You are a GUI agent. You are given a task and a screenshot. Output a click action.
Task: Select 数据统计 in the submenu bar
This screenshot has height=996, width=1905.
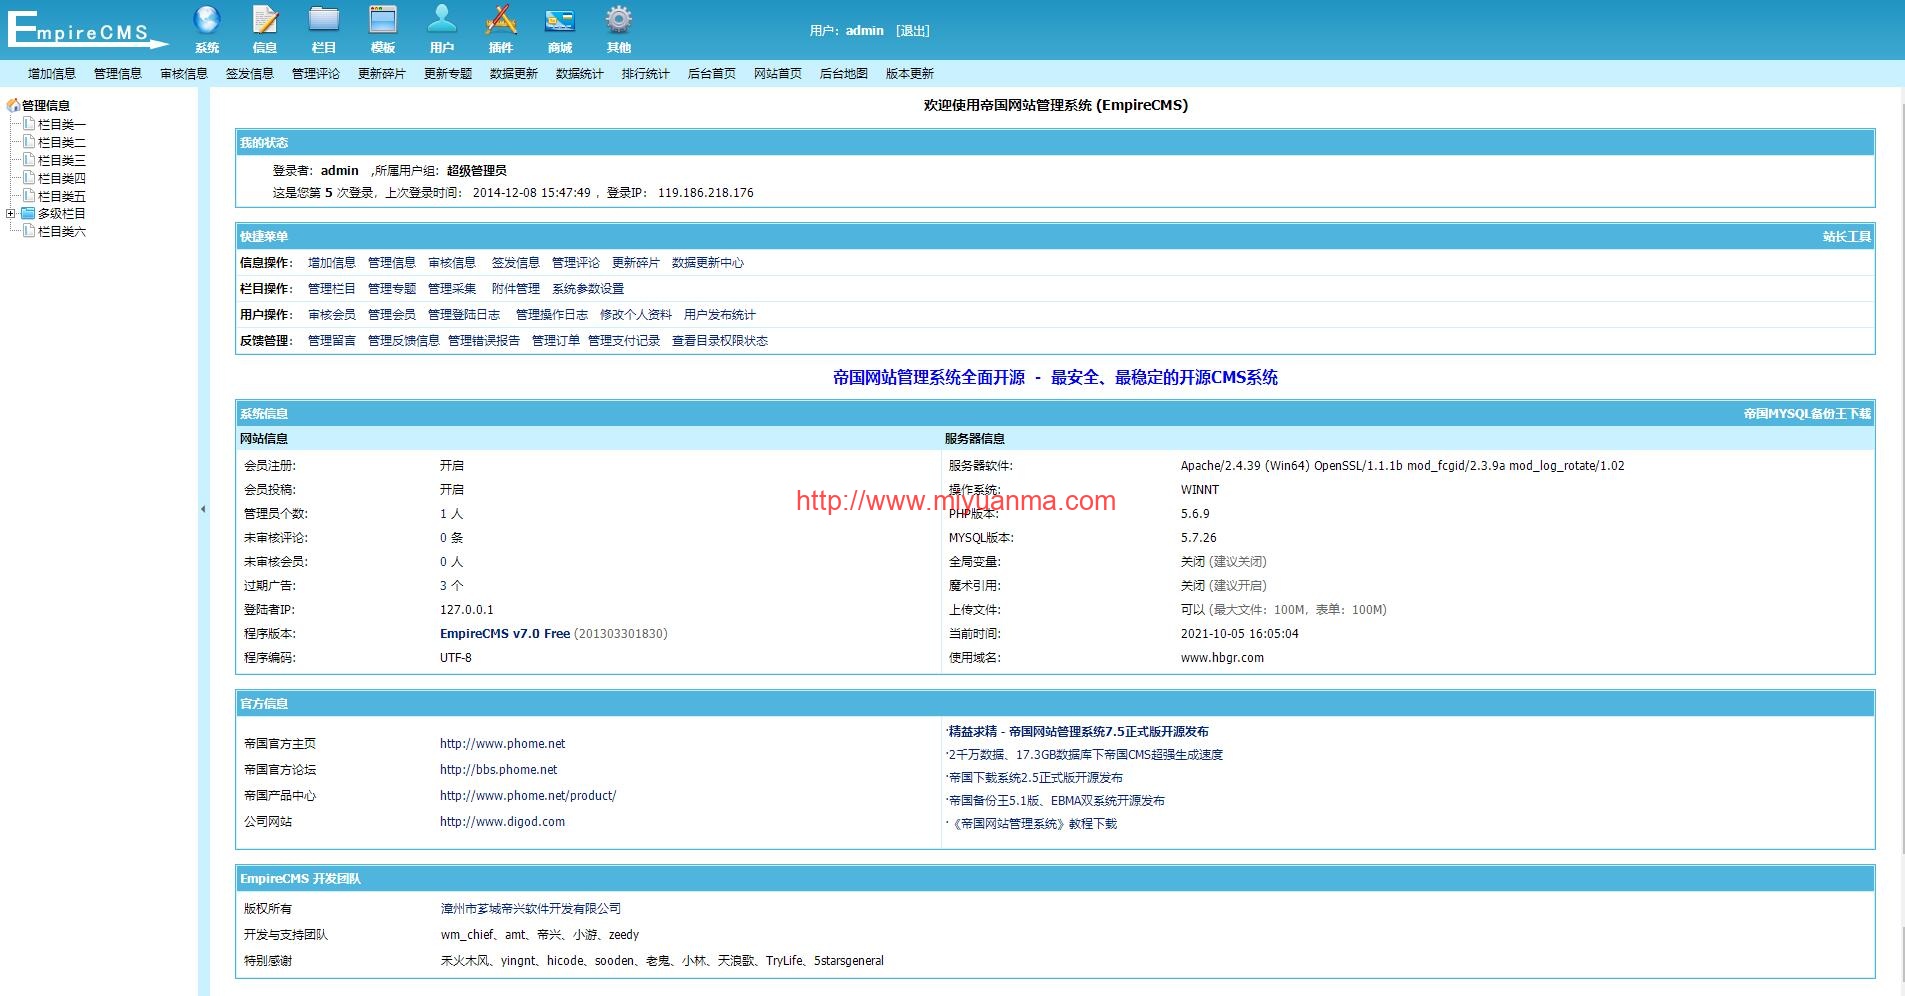tap(580, 74)
